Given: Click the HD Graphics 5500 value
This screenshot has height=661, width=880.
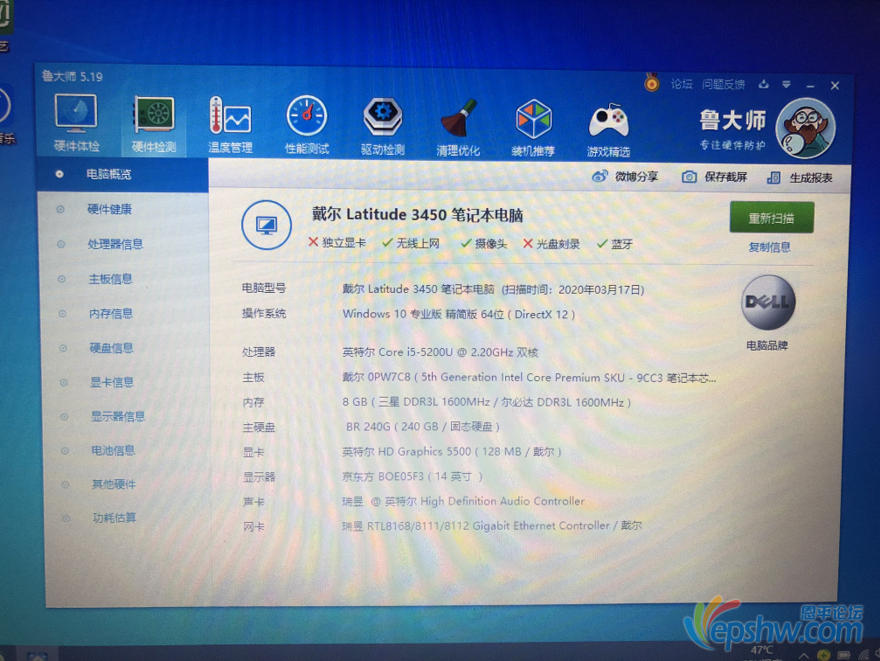Looking at the screenshot, I should [452, 452].
